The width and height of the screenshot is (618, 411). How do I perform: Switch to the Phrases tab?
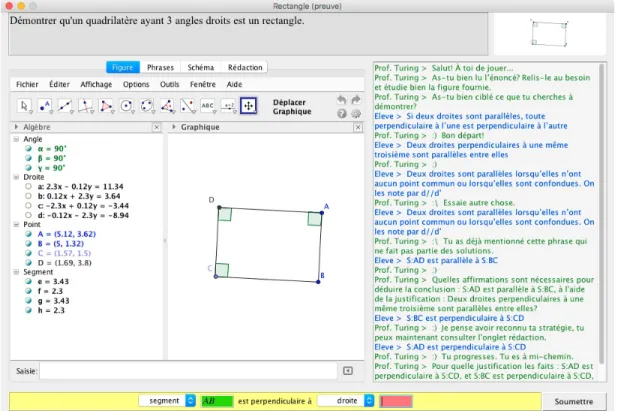click(160, 67)
